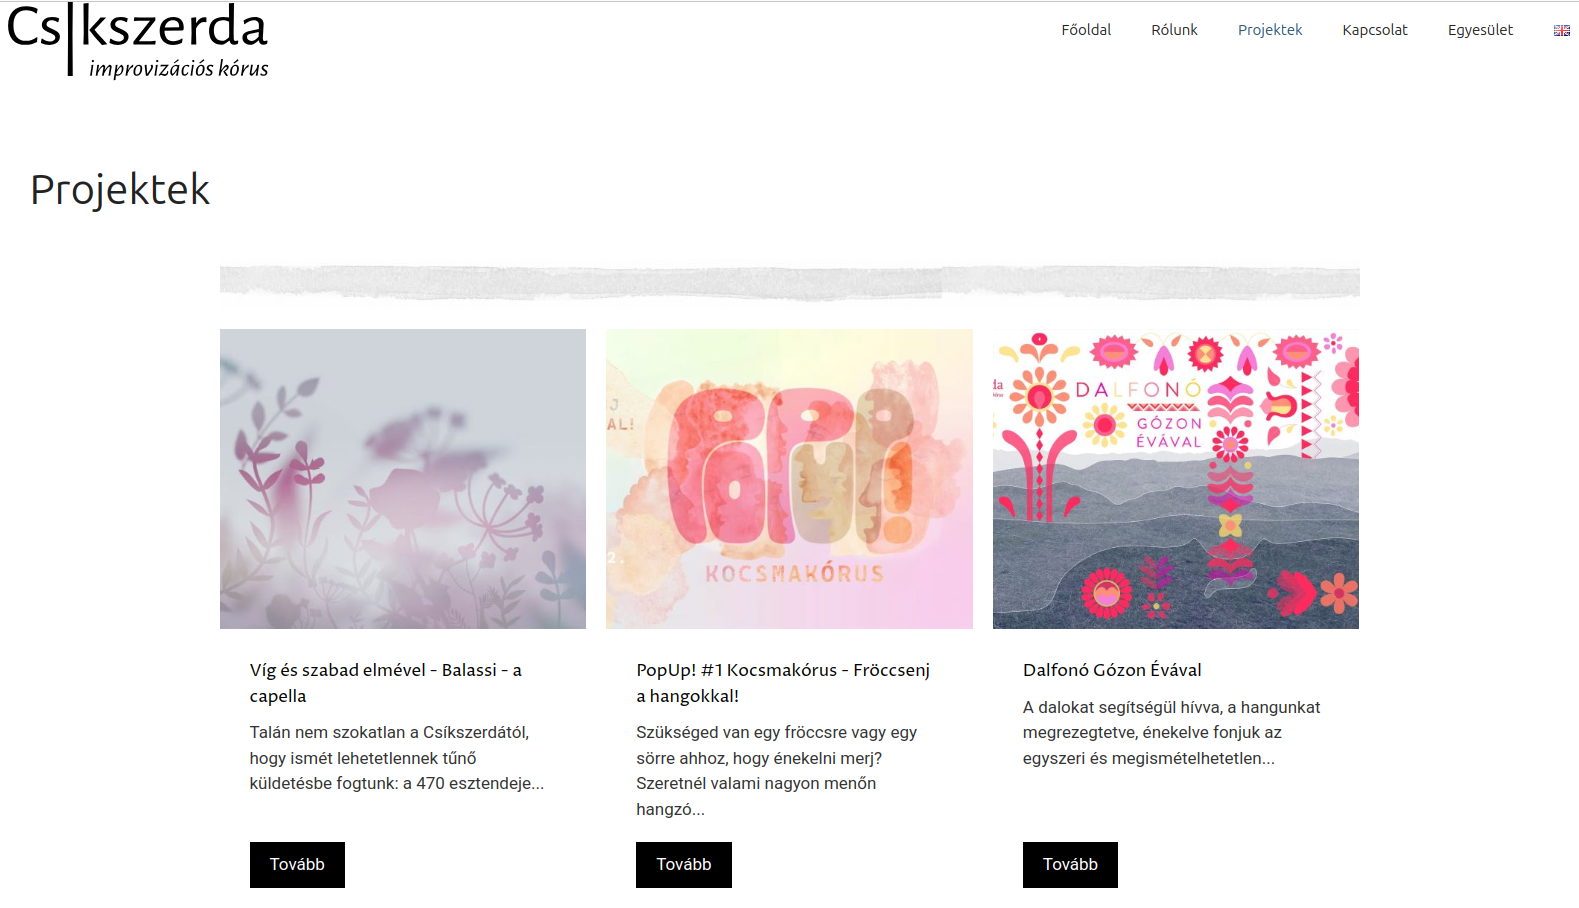Select the Projektek menu item
The image size is (1579, 908).
point(1270,30)
